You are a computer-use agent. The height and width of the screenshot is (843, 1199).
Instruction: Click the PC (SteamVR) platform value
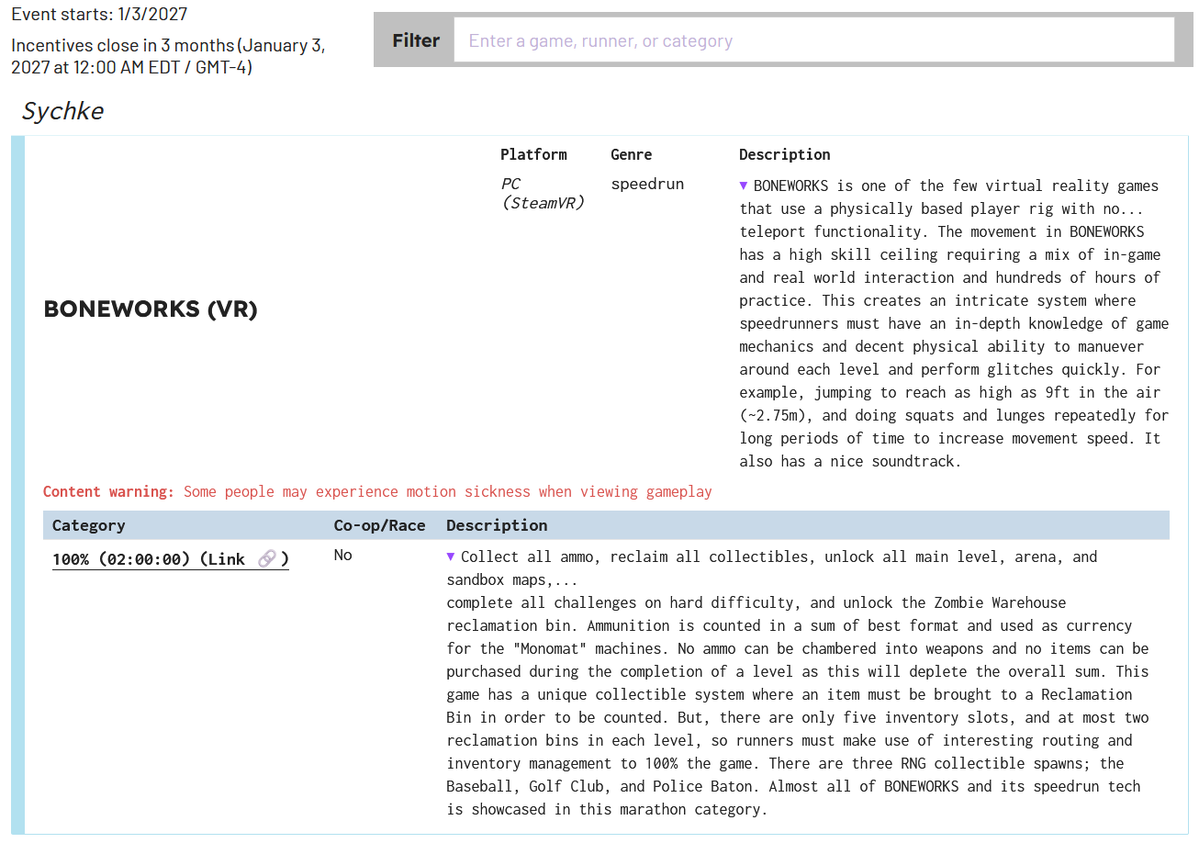click(542, 193)
